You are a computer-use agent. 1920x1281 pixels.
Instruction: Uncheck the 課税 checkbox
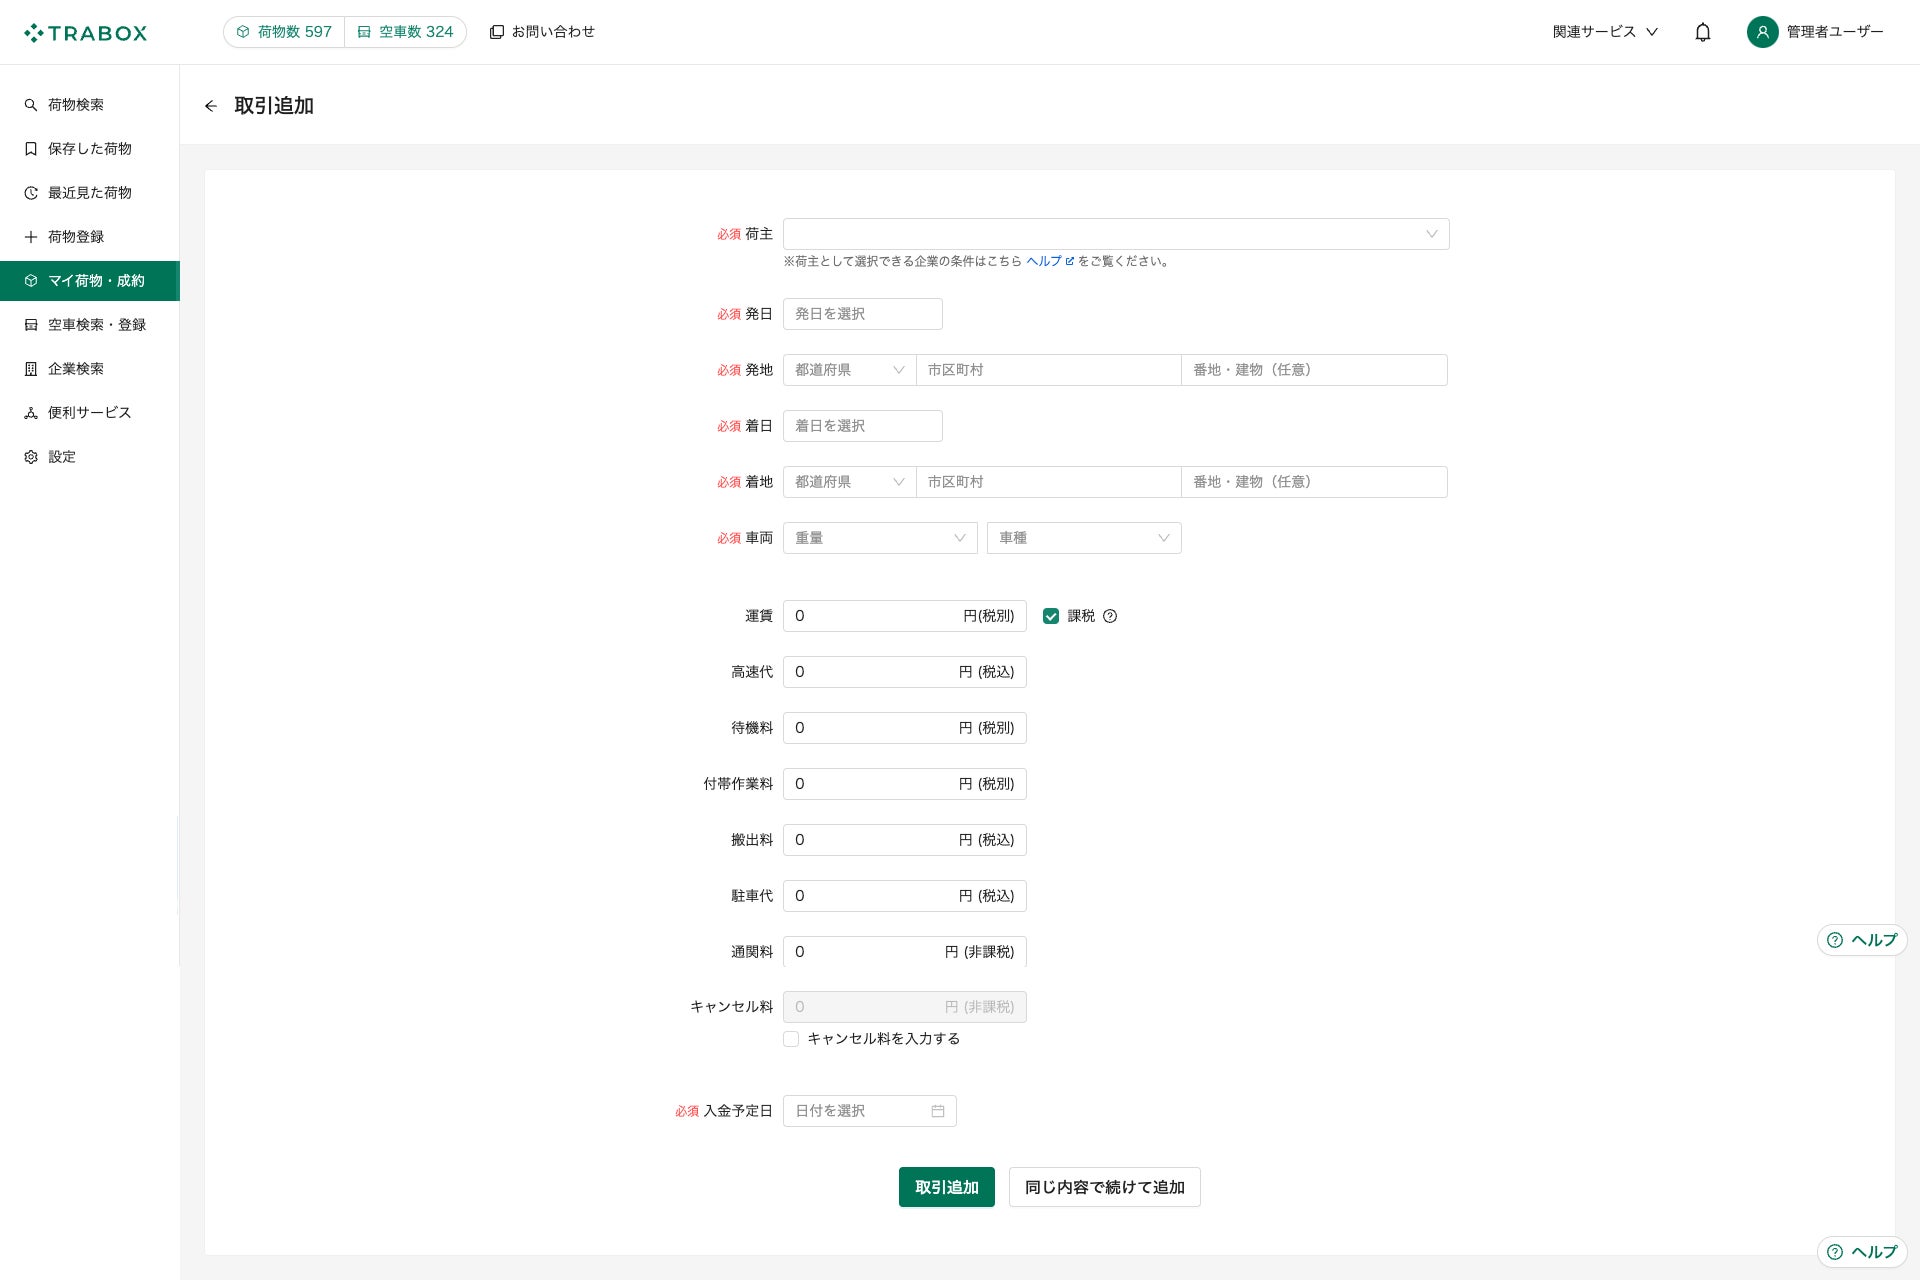point(1051,616)
